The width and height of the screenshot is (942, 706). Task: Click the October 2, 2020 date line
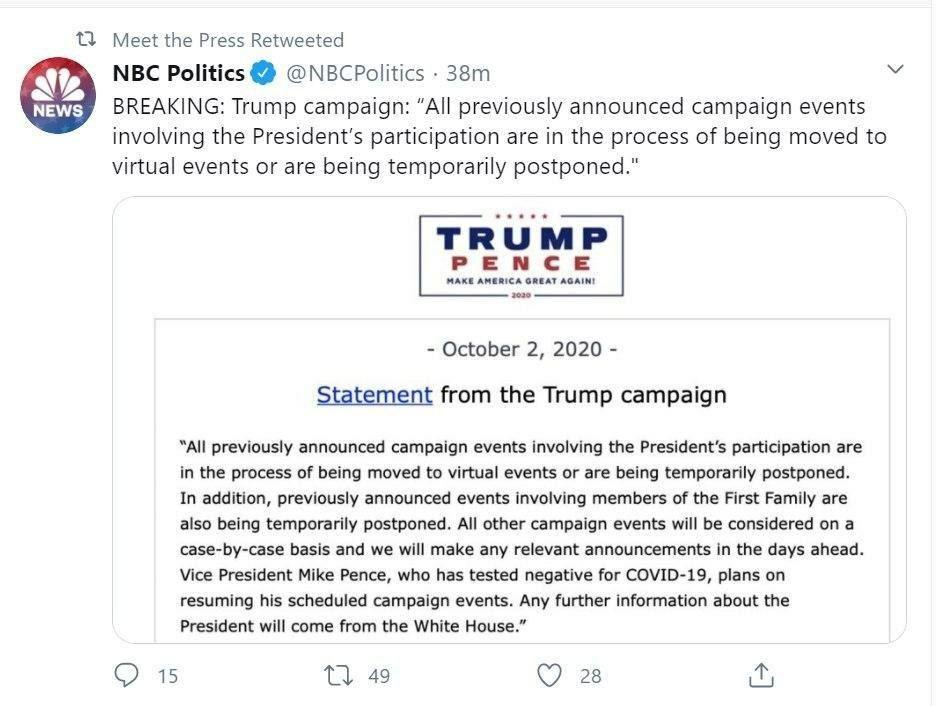pyautogui.click(x=521, y=349)
